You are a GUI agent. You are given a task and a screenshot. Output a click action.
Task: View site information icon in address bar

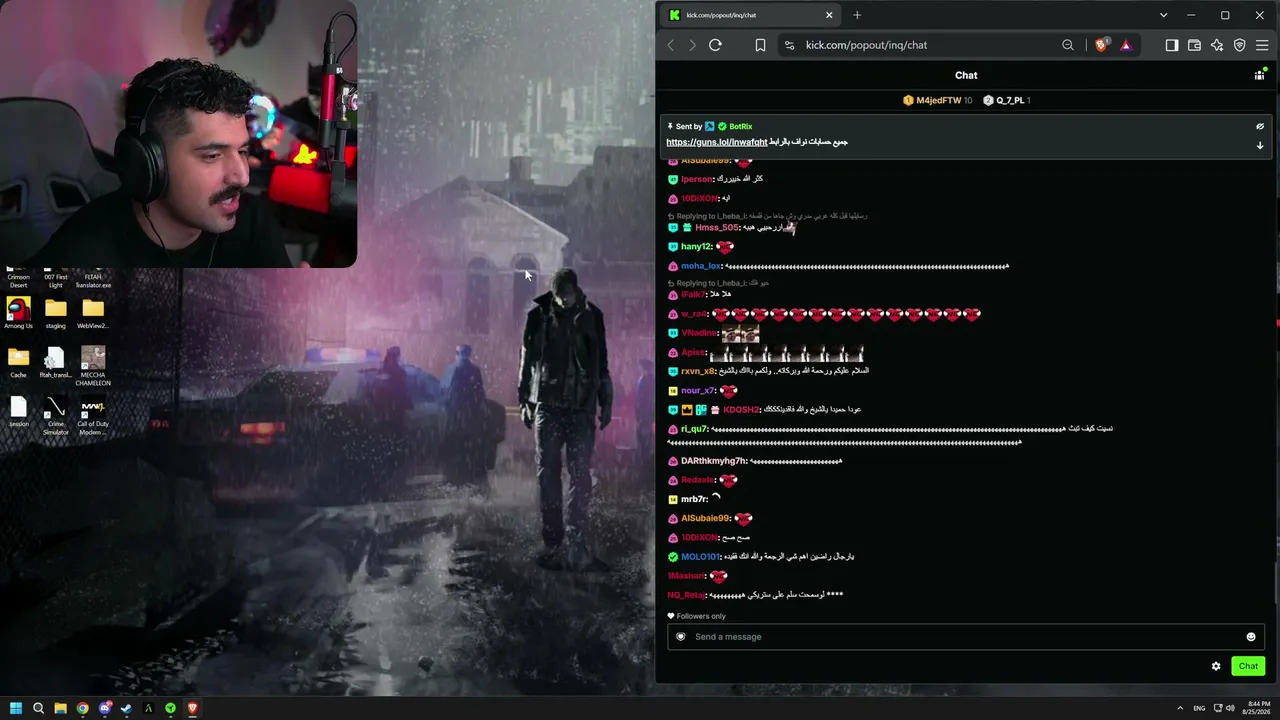pos(789,45)
